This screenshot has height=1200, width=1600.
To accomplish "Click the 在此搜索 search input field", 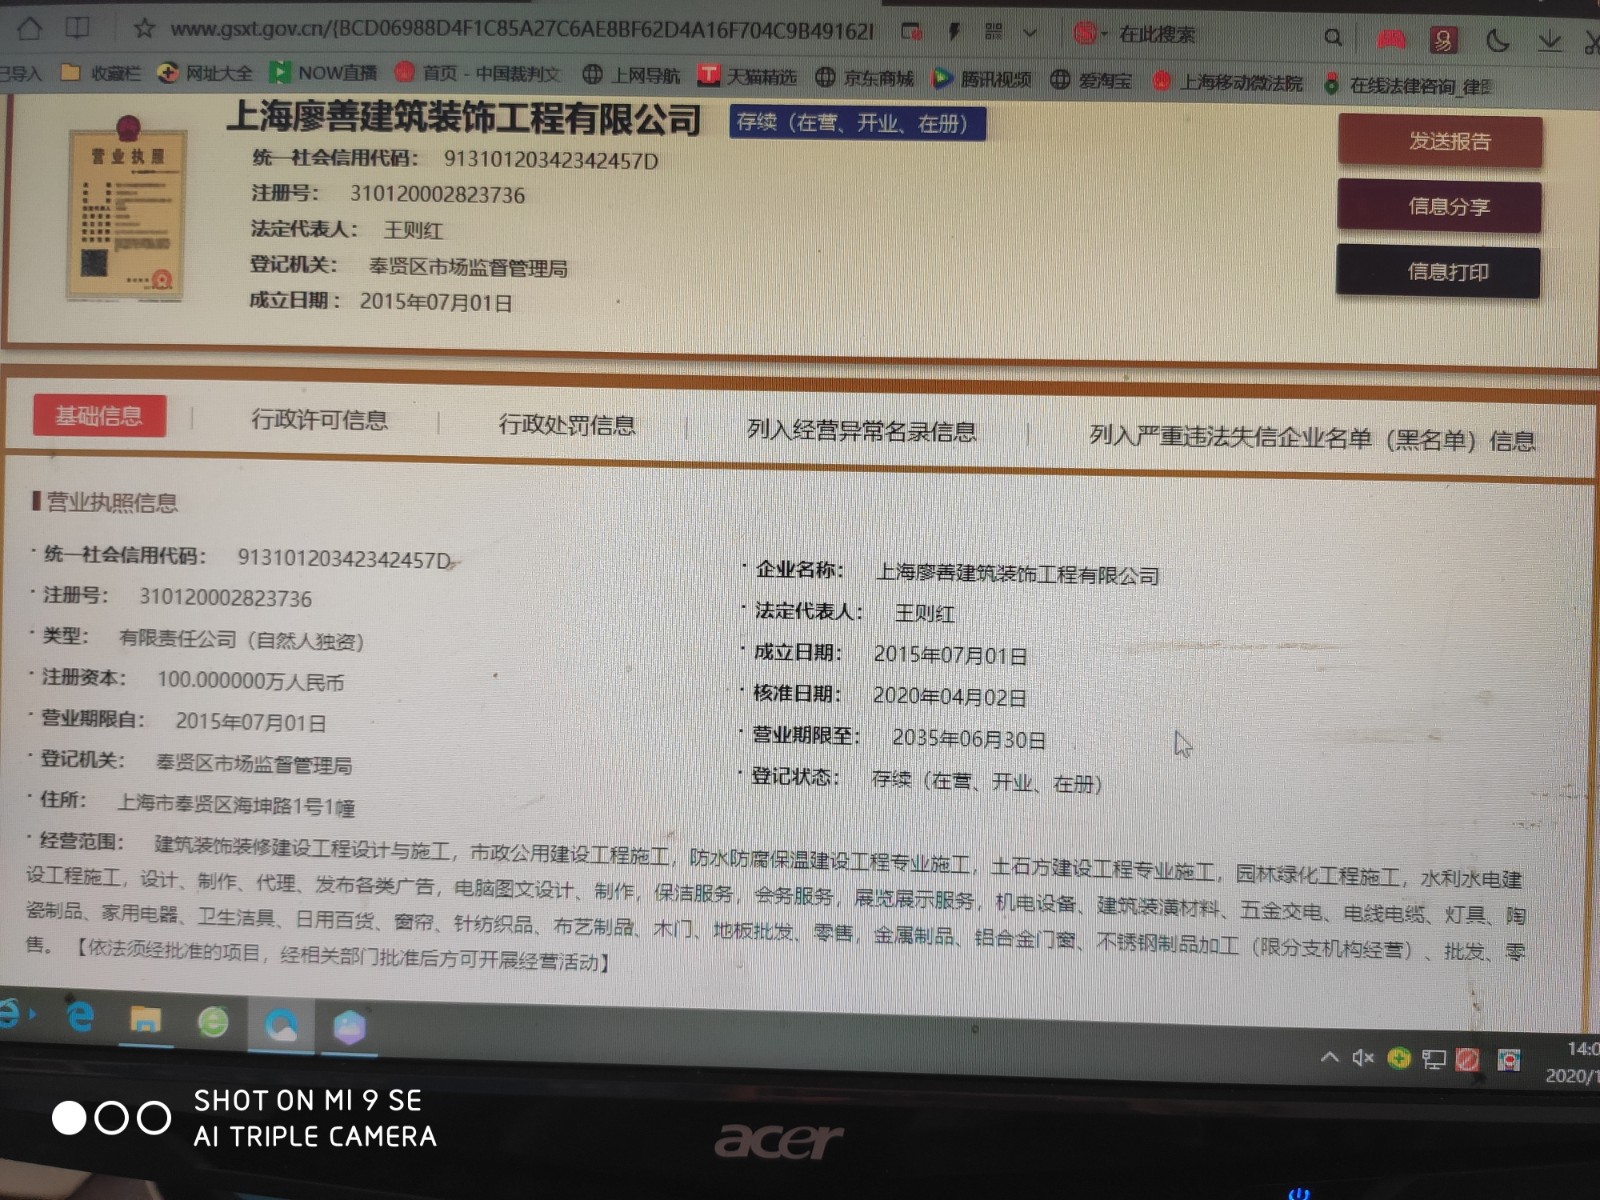I will click(1210, 36).
